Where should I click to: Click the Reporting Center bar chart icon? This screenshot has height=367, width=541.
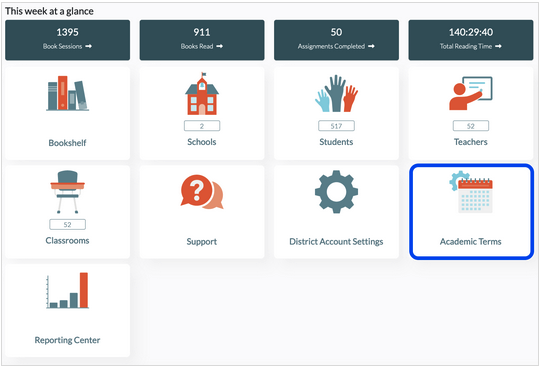tap(68, 290)
